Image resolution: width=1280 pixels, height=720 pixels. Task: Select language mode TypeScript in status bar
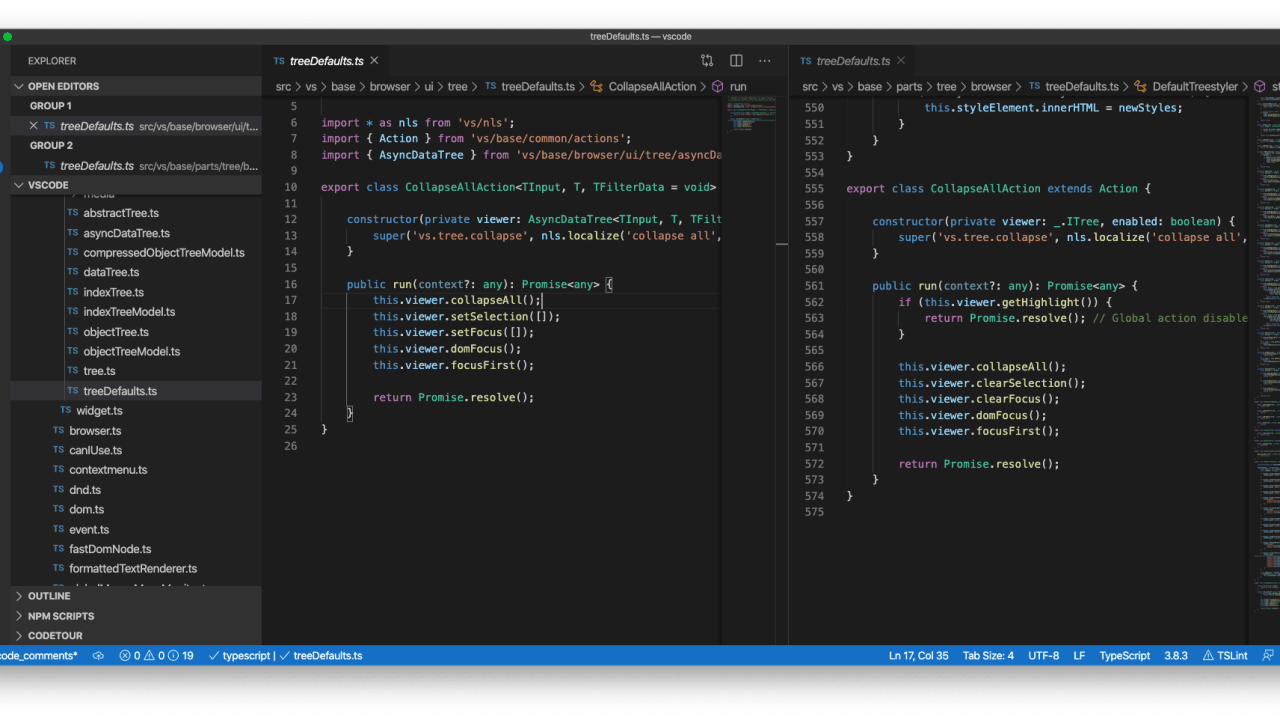click(x=1125, y=656)
